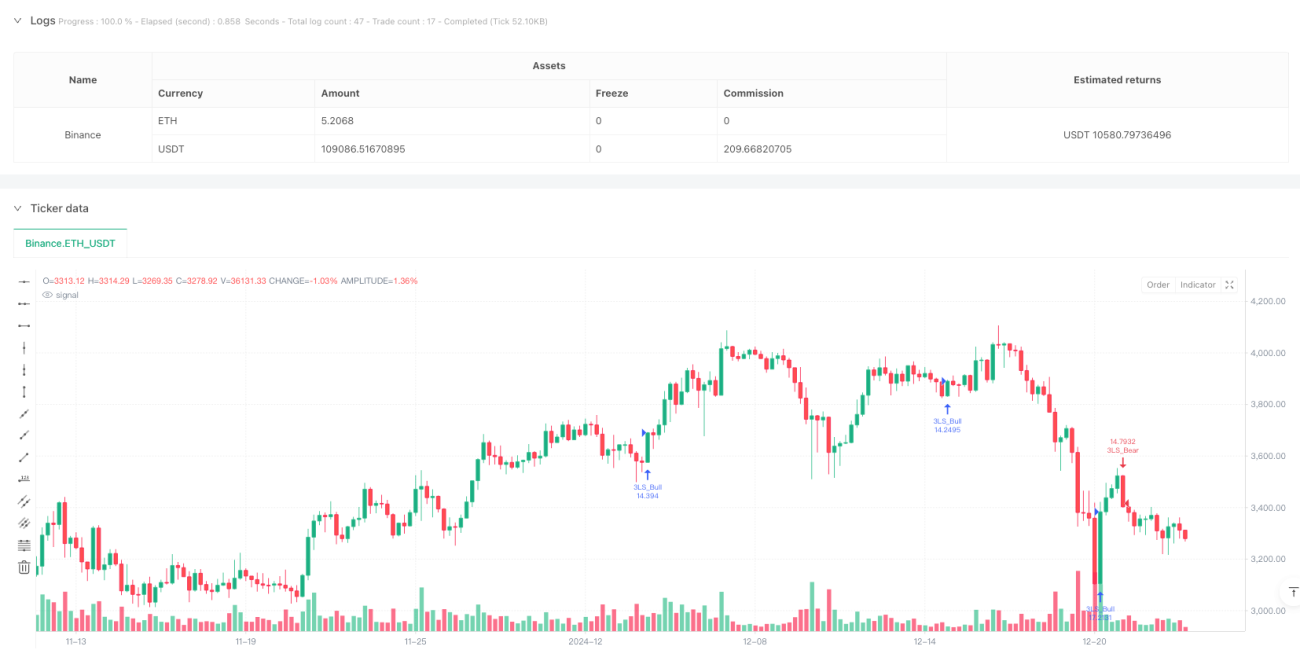Select the horizontal segment drawing tool
The image size is (1300, 650).
pyautogui.click(x=24, y=326)
